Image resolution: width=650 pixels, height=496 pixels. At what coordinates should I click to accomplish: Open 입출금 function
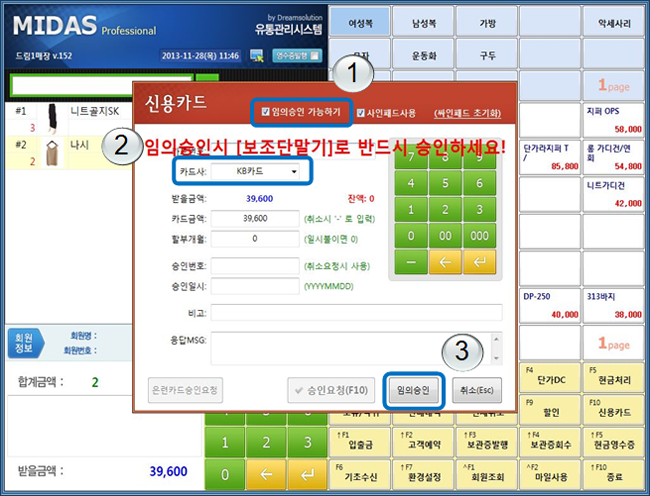pos(360,443)
